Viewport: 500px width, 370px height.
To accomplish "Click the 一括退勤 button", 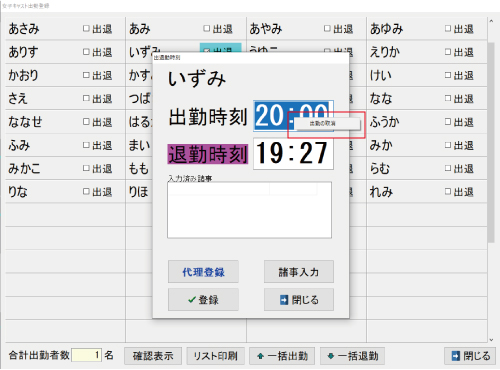I will [x=352, y=356].
